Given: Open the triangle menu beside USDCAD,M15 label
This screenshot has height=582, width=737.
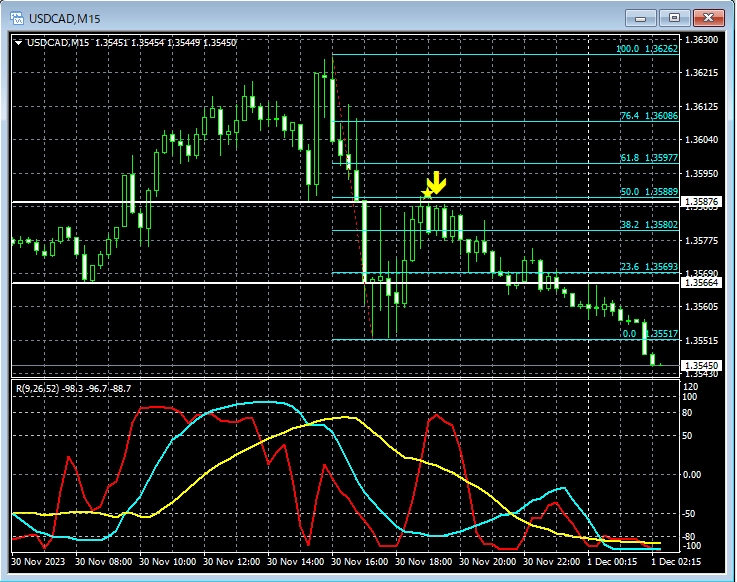Looking at the screenshot, I should (x=18, y=42).
